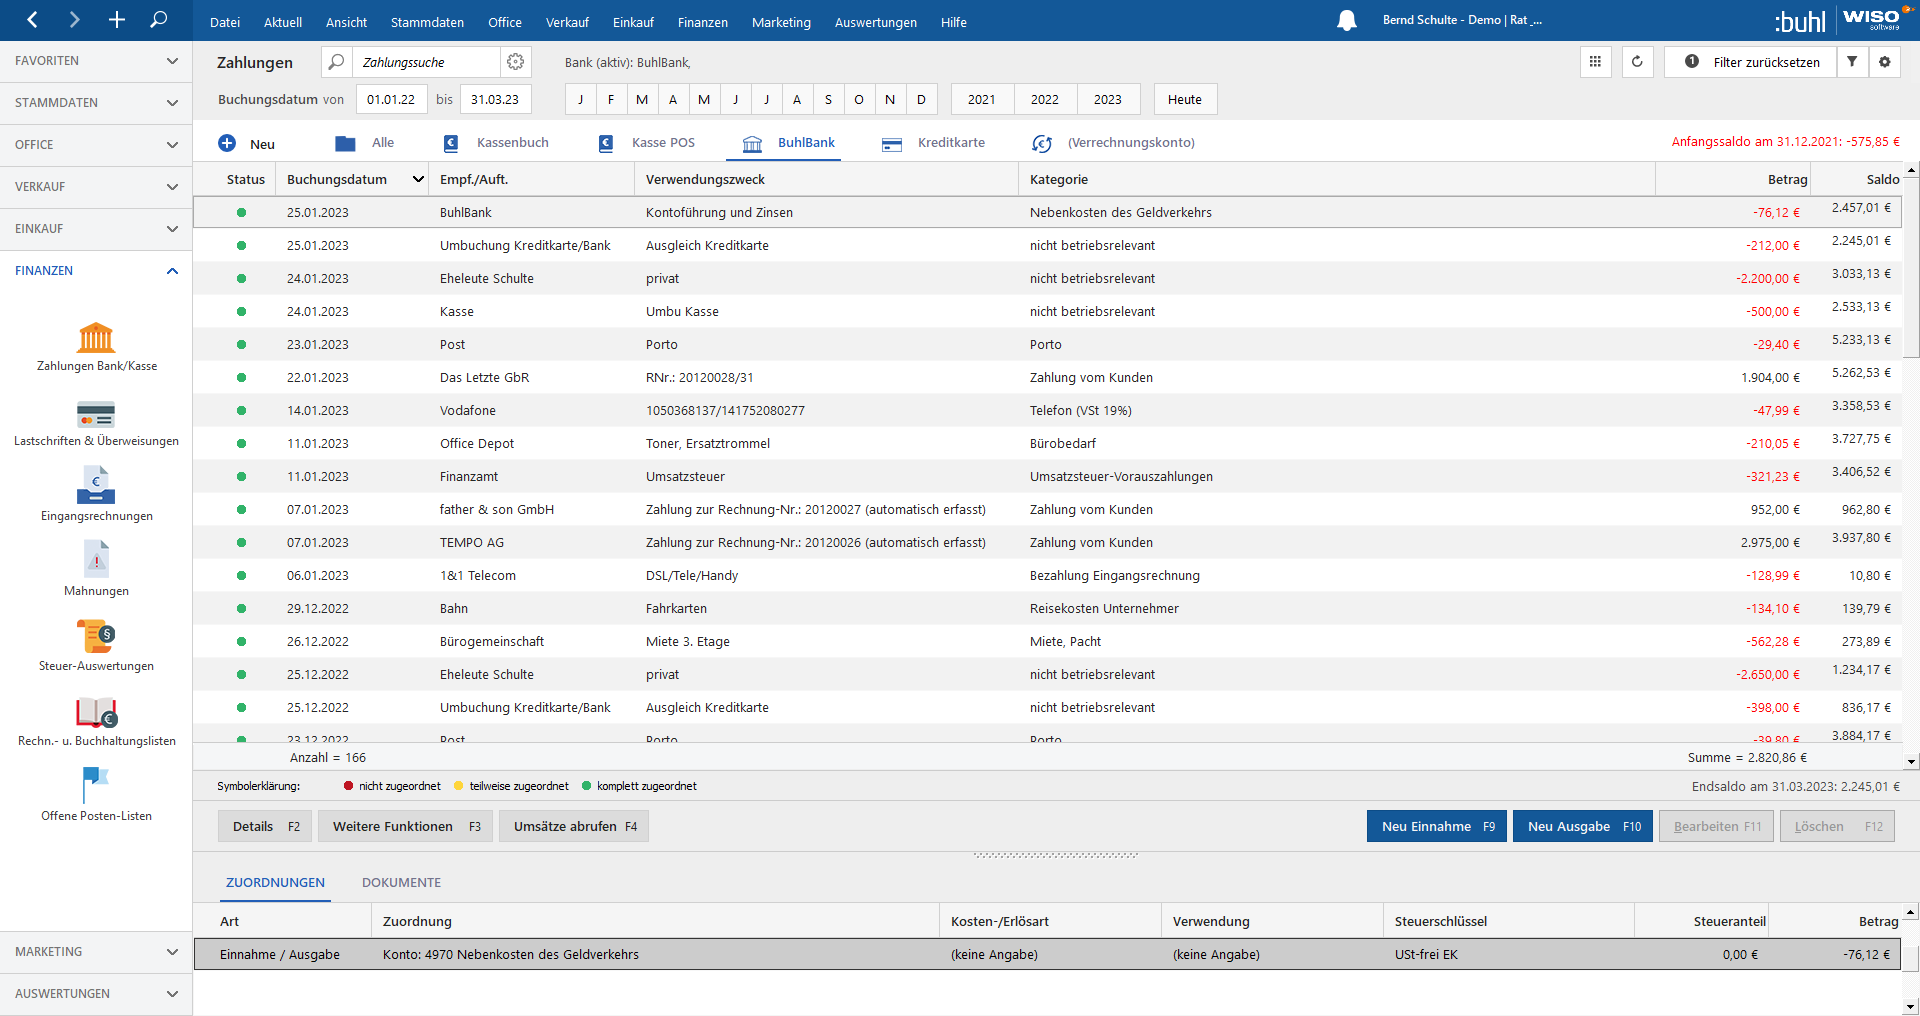Open Zahlungen Bank/Kasse from the sidebar
Image resolution: width=1920 pixels, height=1016 pixels.
(96, 338)
